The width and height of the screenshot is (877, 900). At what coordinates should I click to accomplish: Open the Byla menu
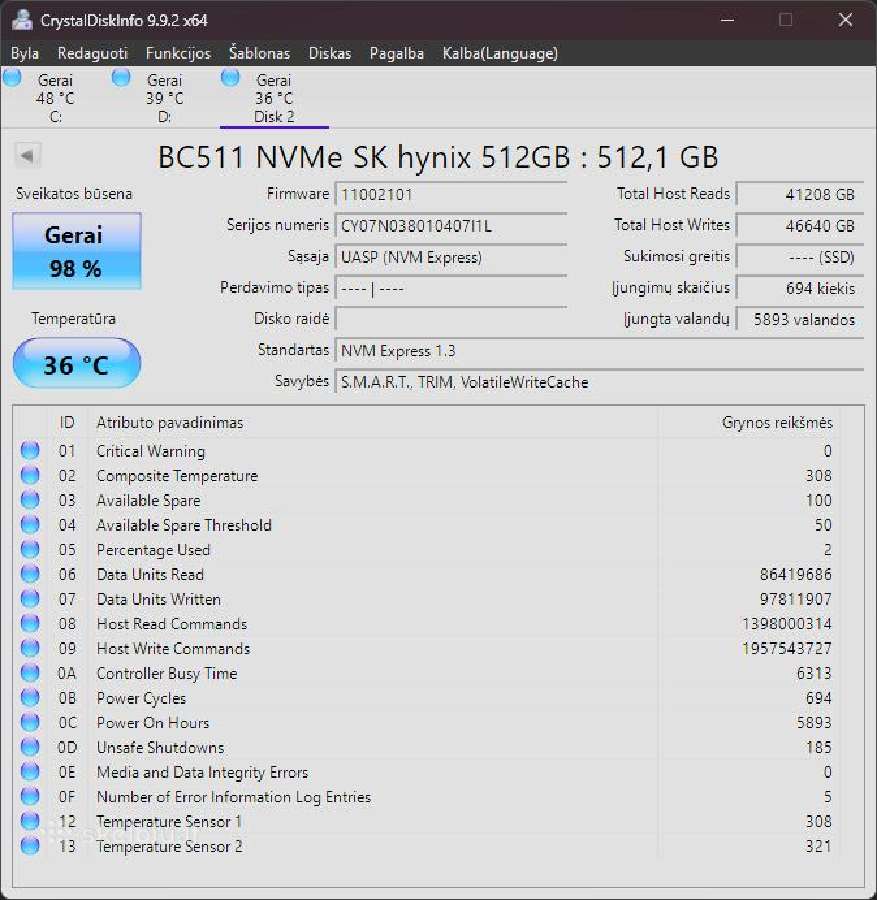pyautogui.click(x=25, y=53)
